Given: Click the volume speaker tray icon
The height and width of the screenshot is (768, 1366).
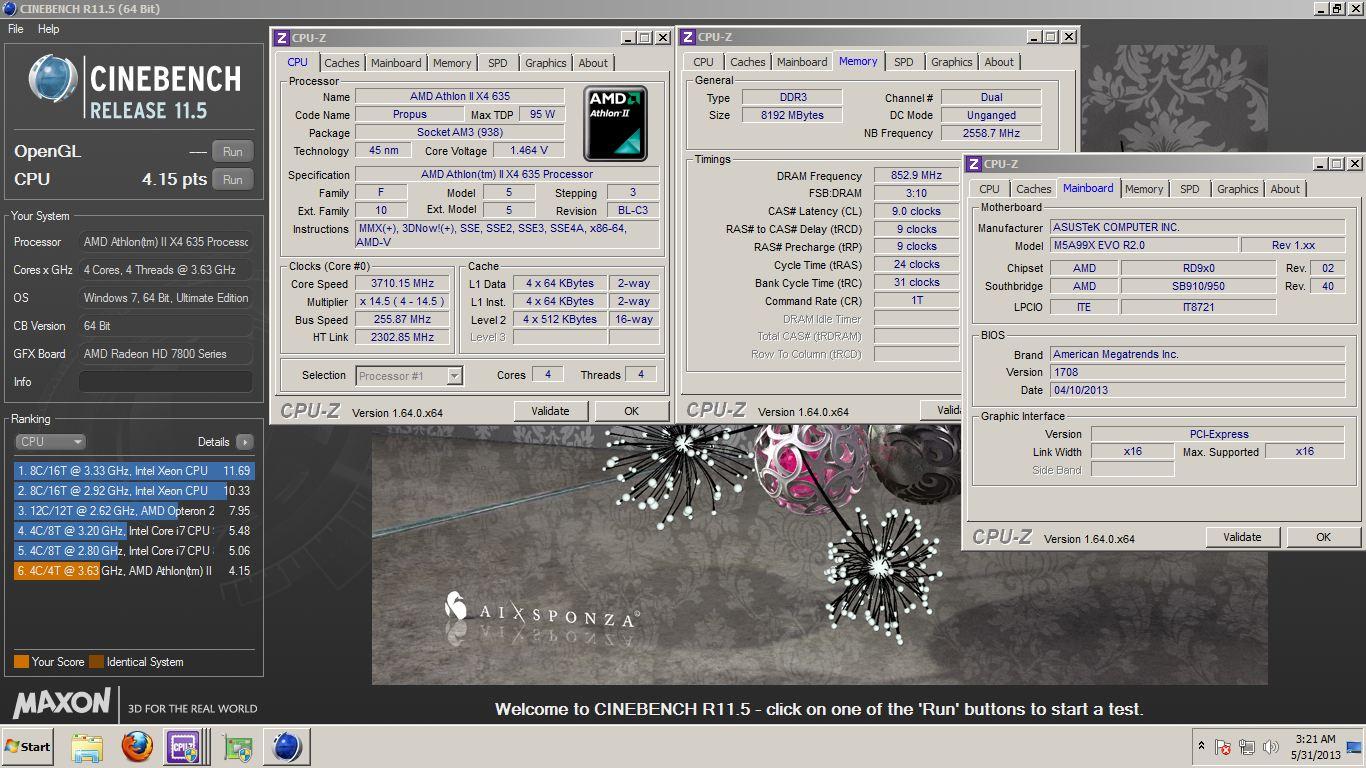Looking at the screenshot, I should pyautogui.click(x=1271, y=747).
